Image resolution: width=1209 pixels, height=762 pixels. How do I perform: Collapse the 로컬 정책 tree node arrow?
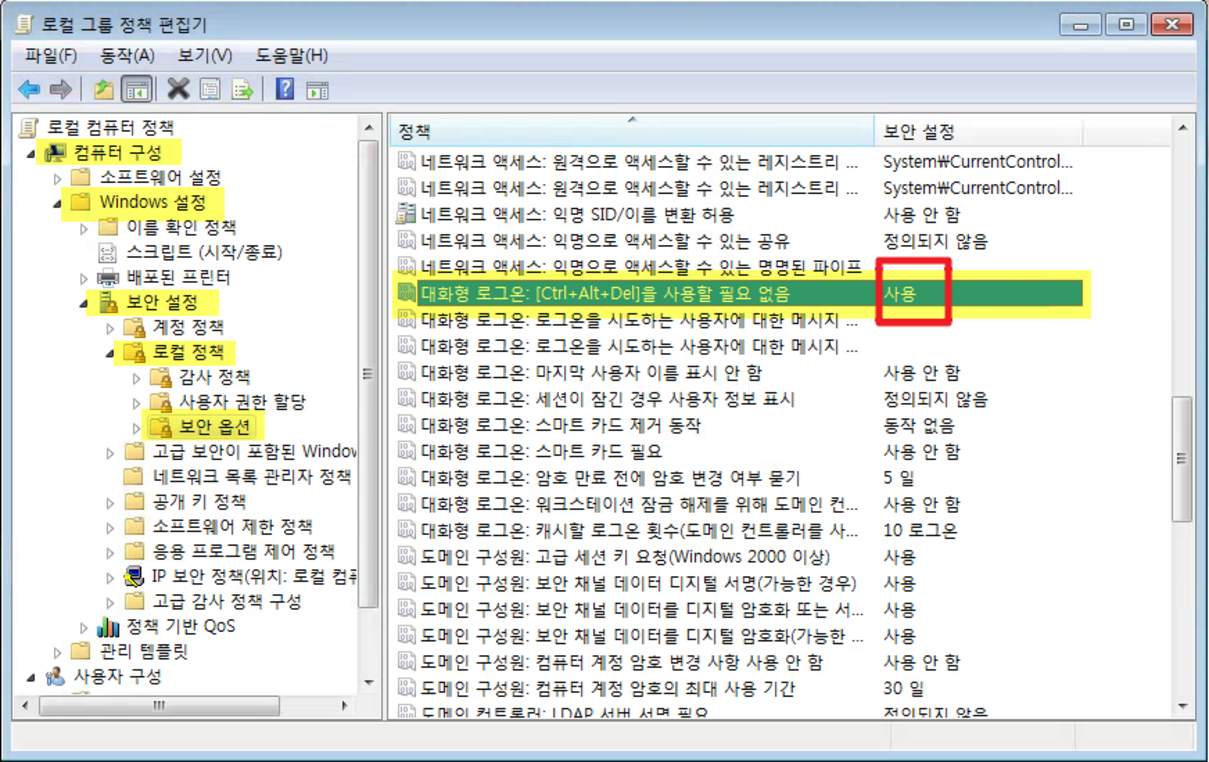(111, 352)
